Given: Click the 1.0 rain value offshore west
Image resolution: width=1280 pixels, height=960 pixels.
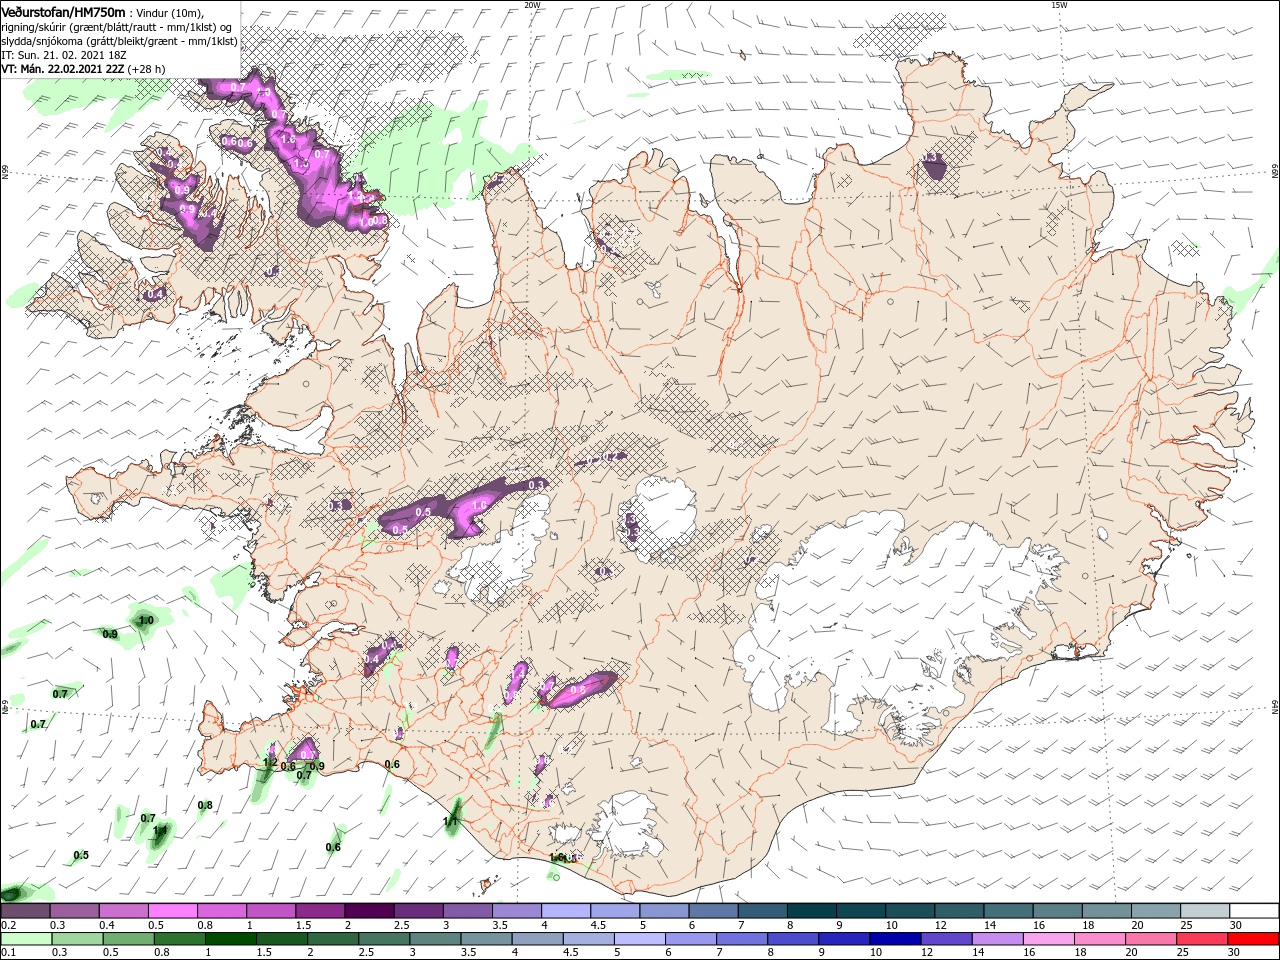Looking at the screenshot, I should point(146,620).
